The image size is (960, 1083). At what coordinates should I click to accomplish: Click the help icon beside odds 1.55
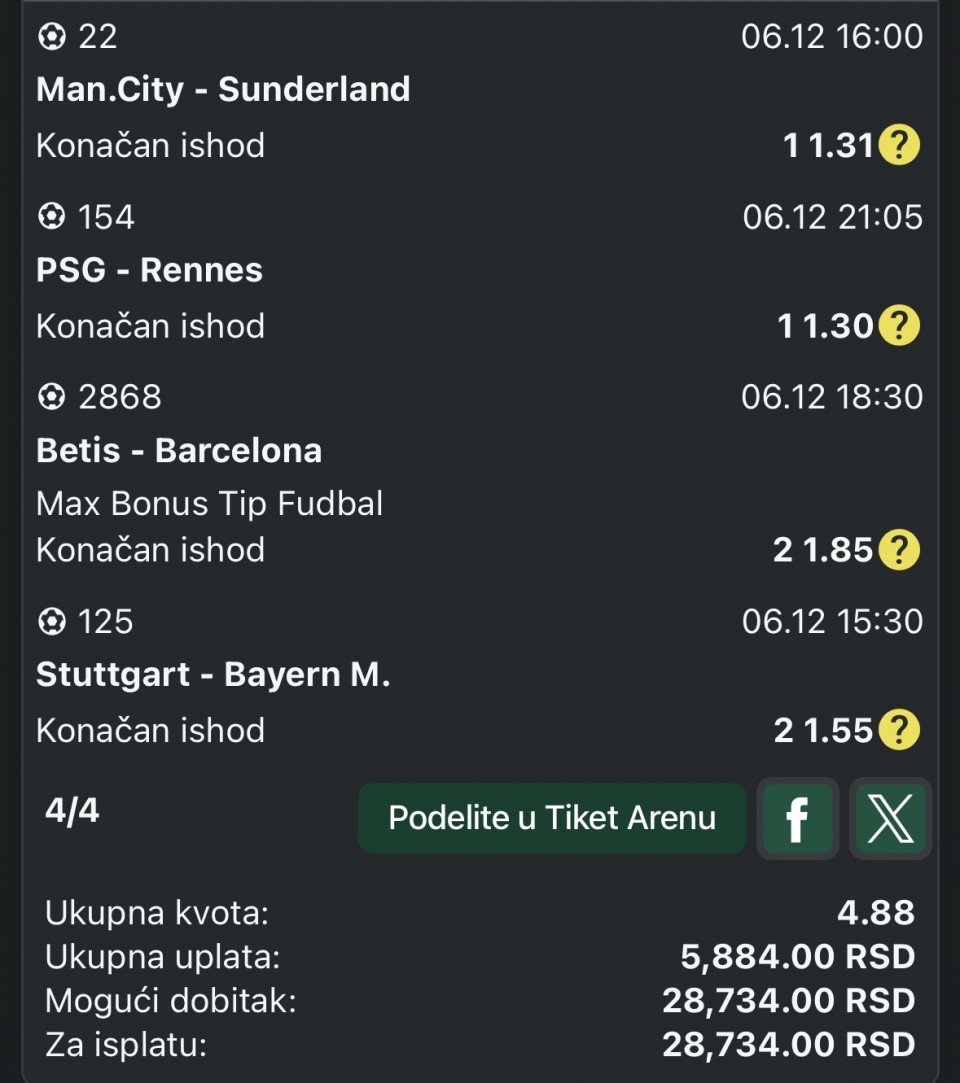pos(898,730)
